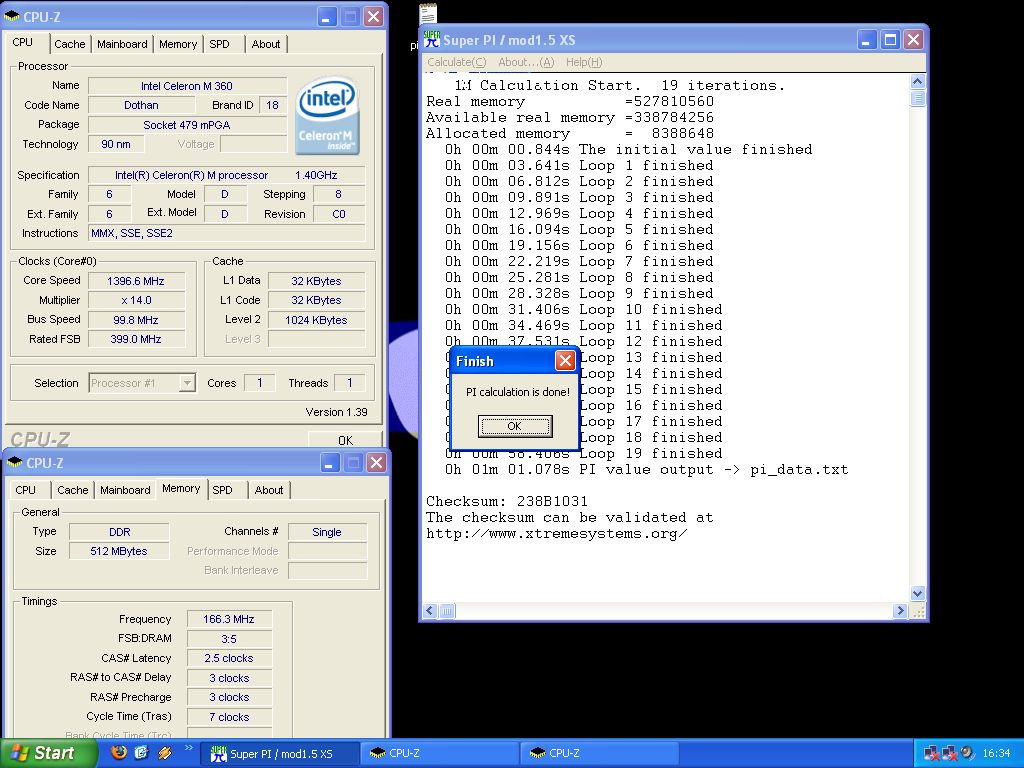The image size is (1024, 768).
Task: Switch to Cache tab in upper CPU-Z window
Action: [x=70, y=44]
